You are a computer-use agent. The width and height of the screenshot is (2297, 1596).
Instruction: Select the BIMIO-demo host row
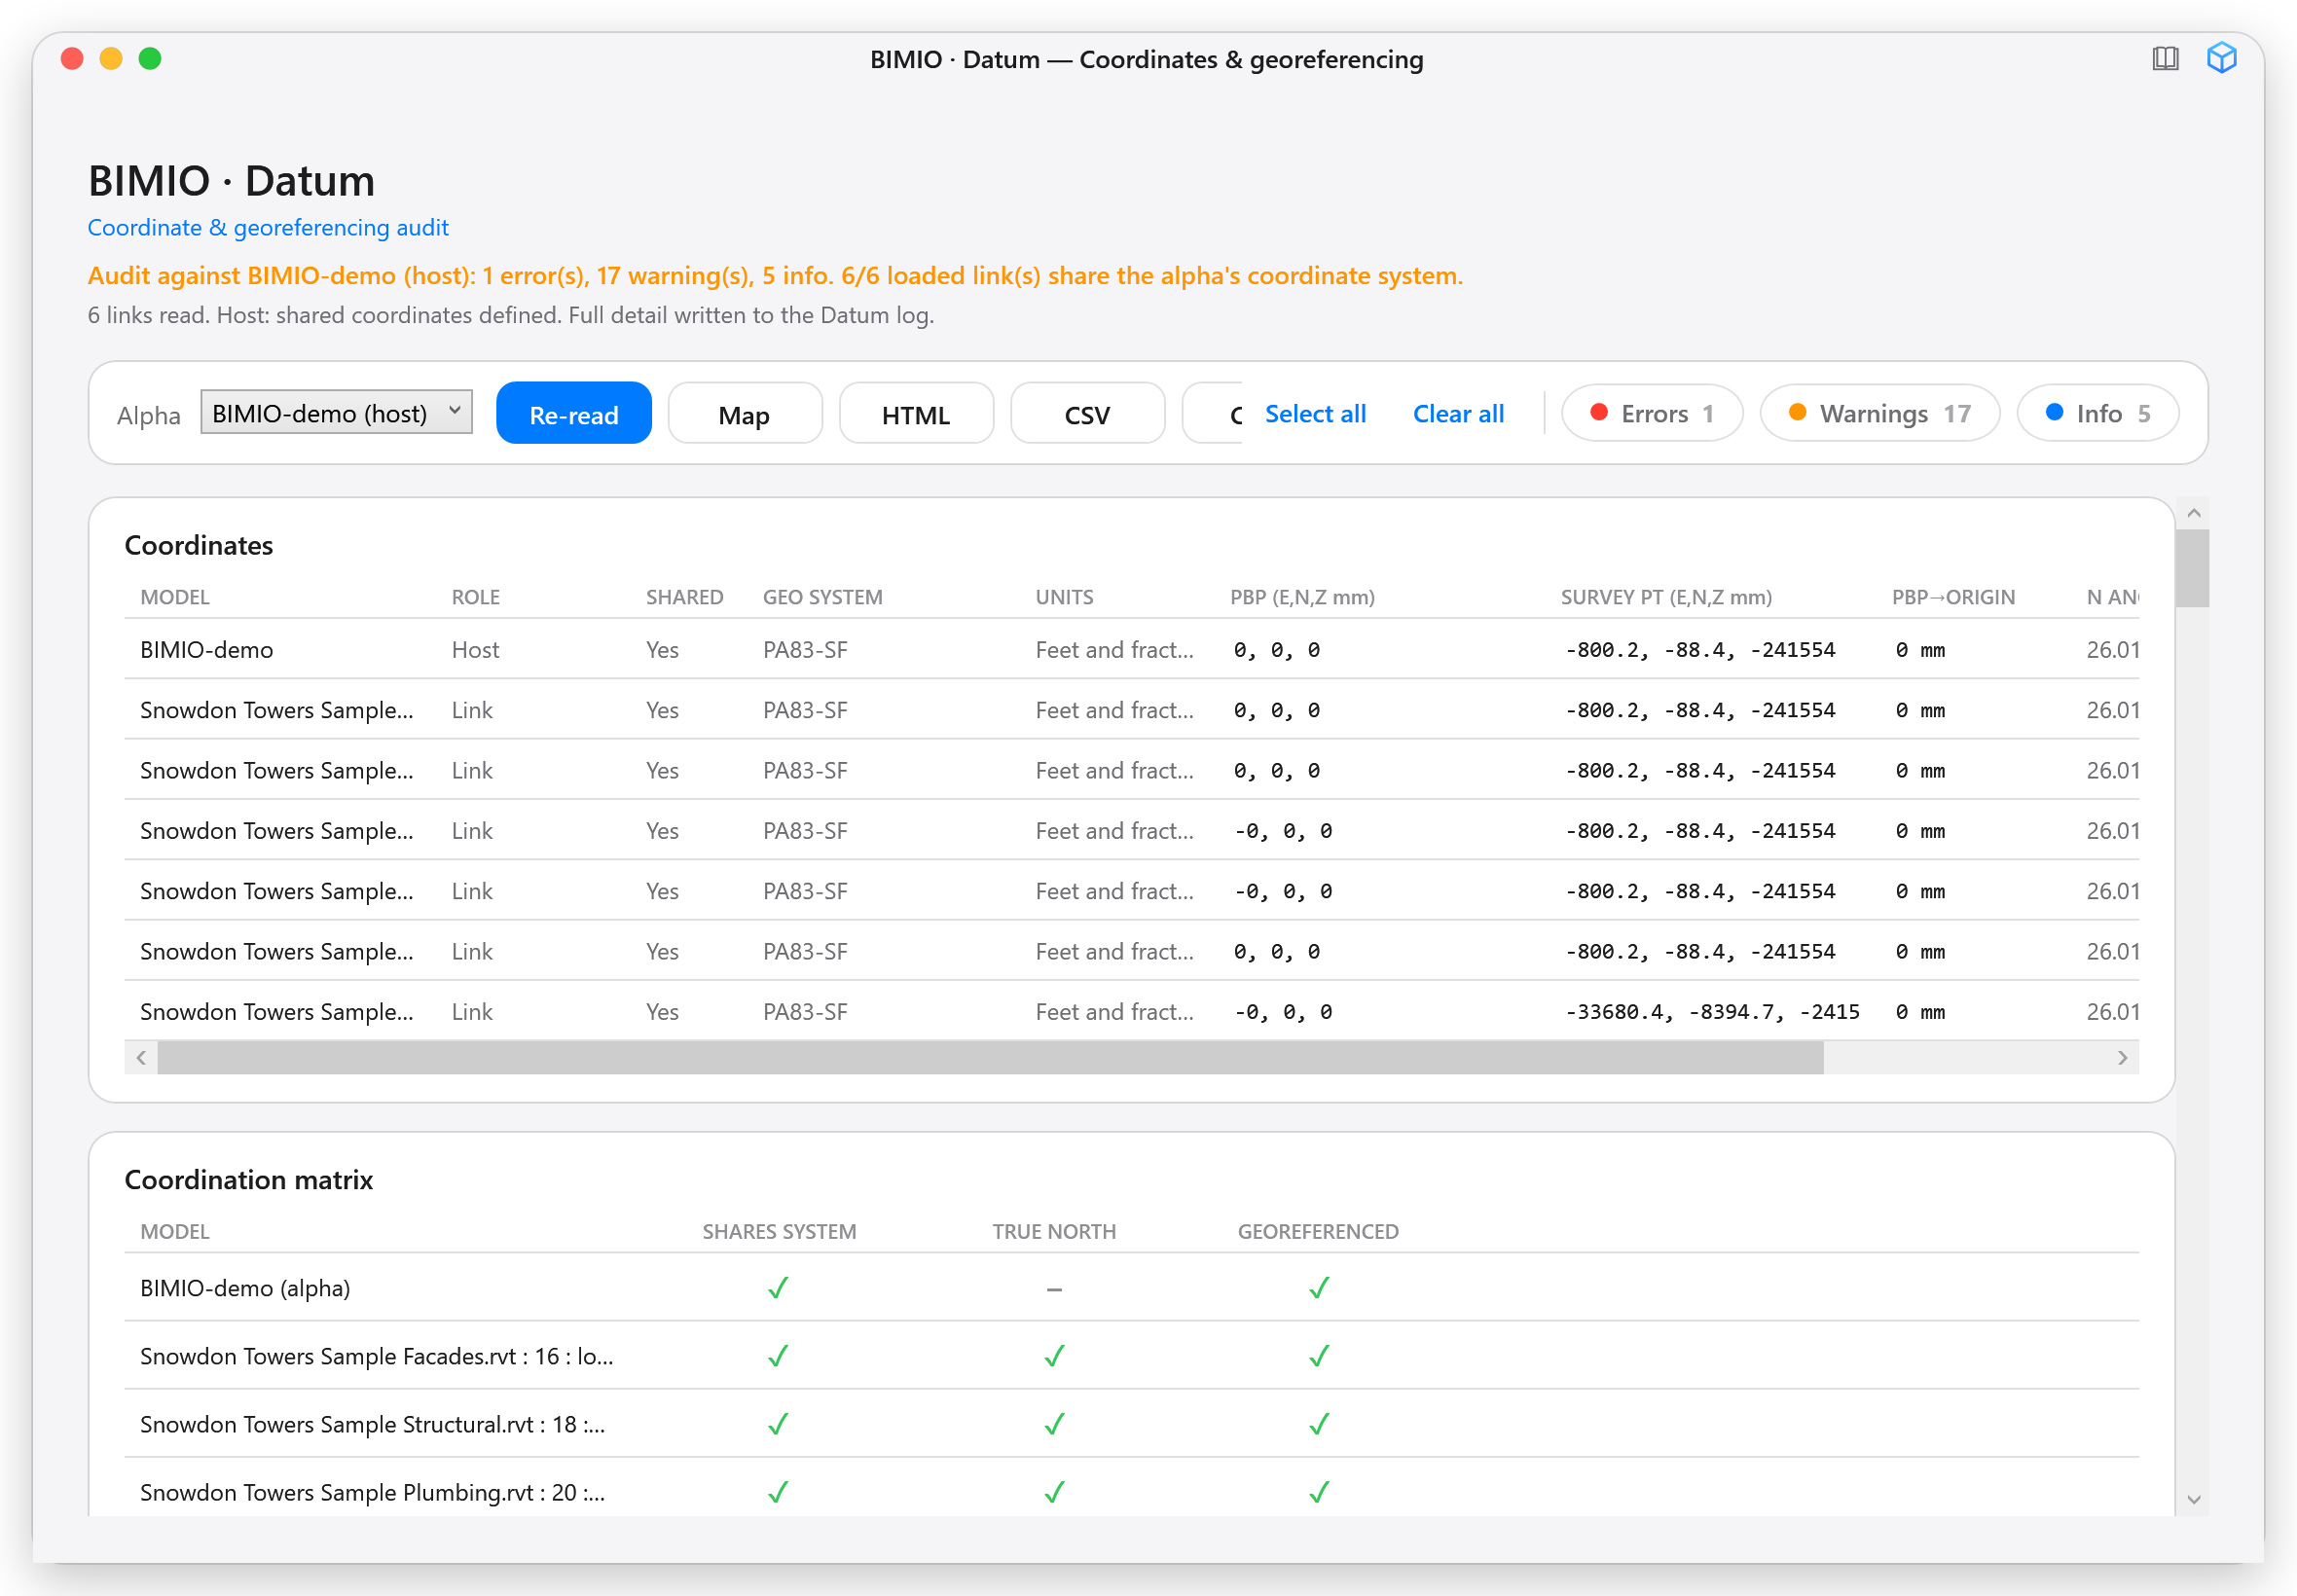point(1131,649)
